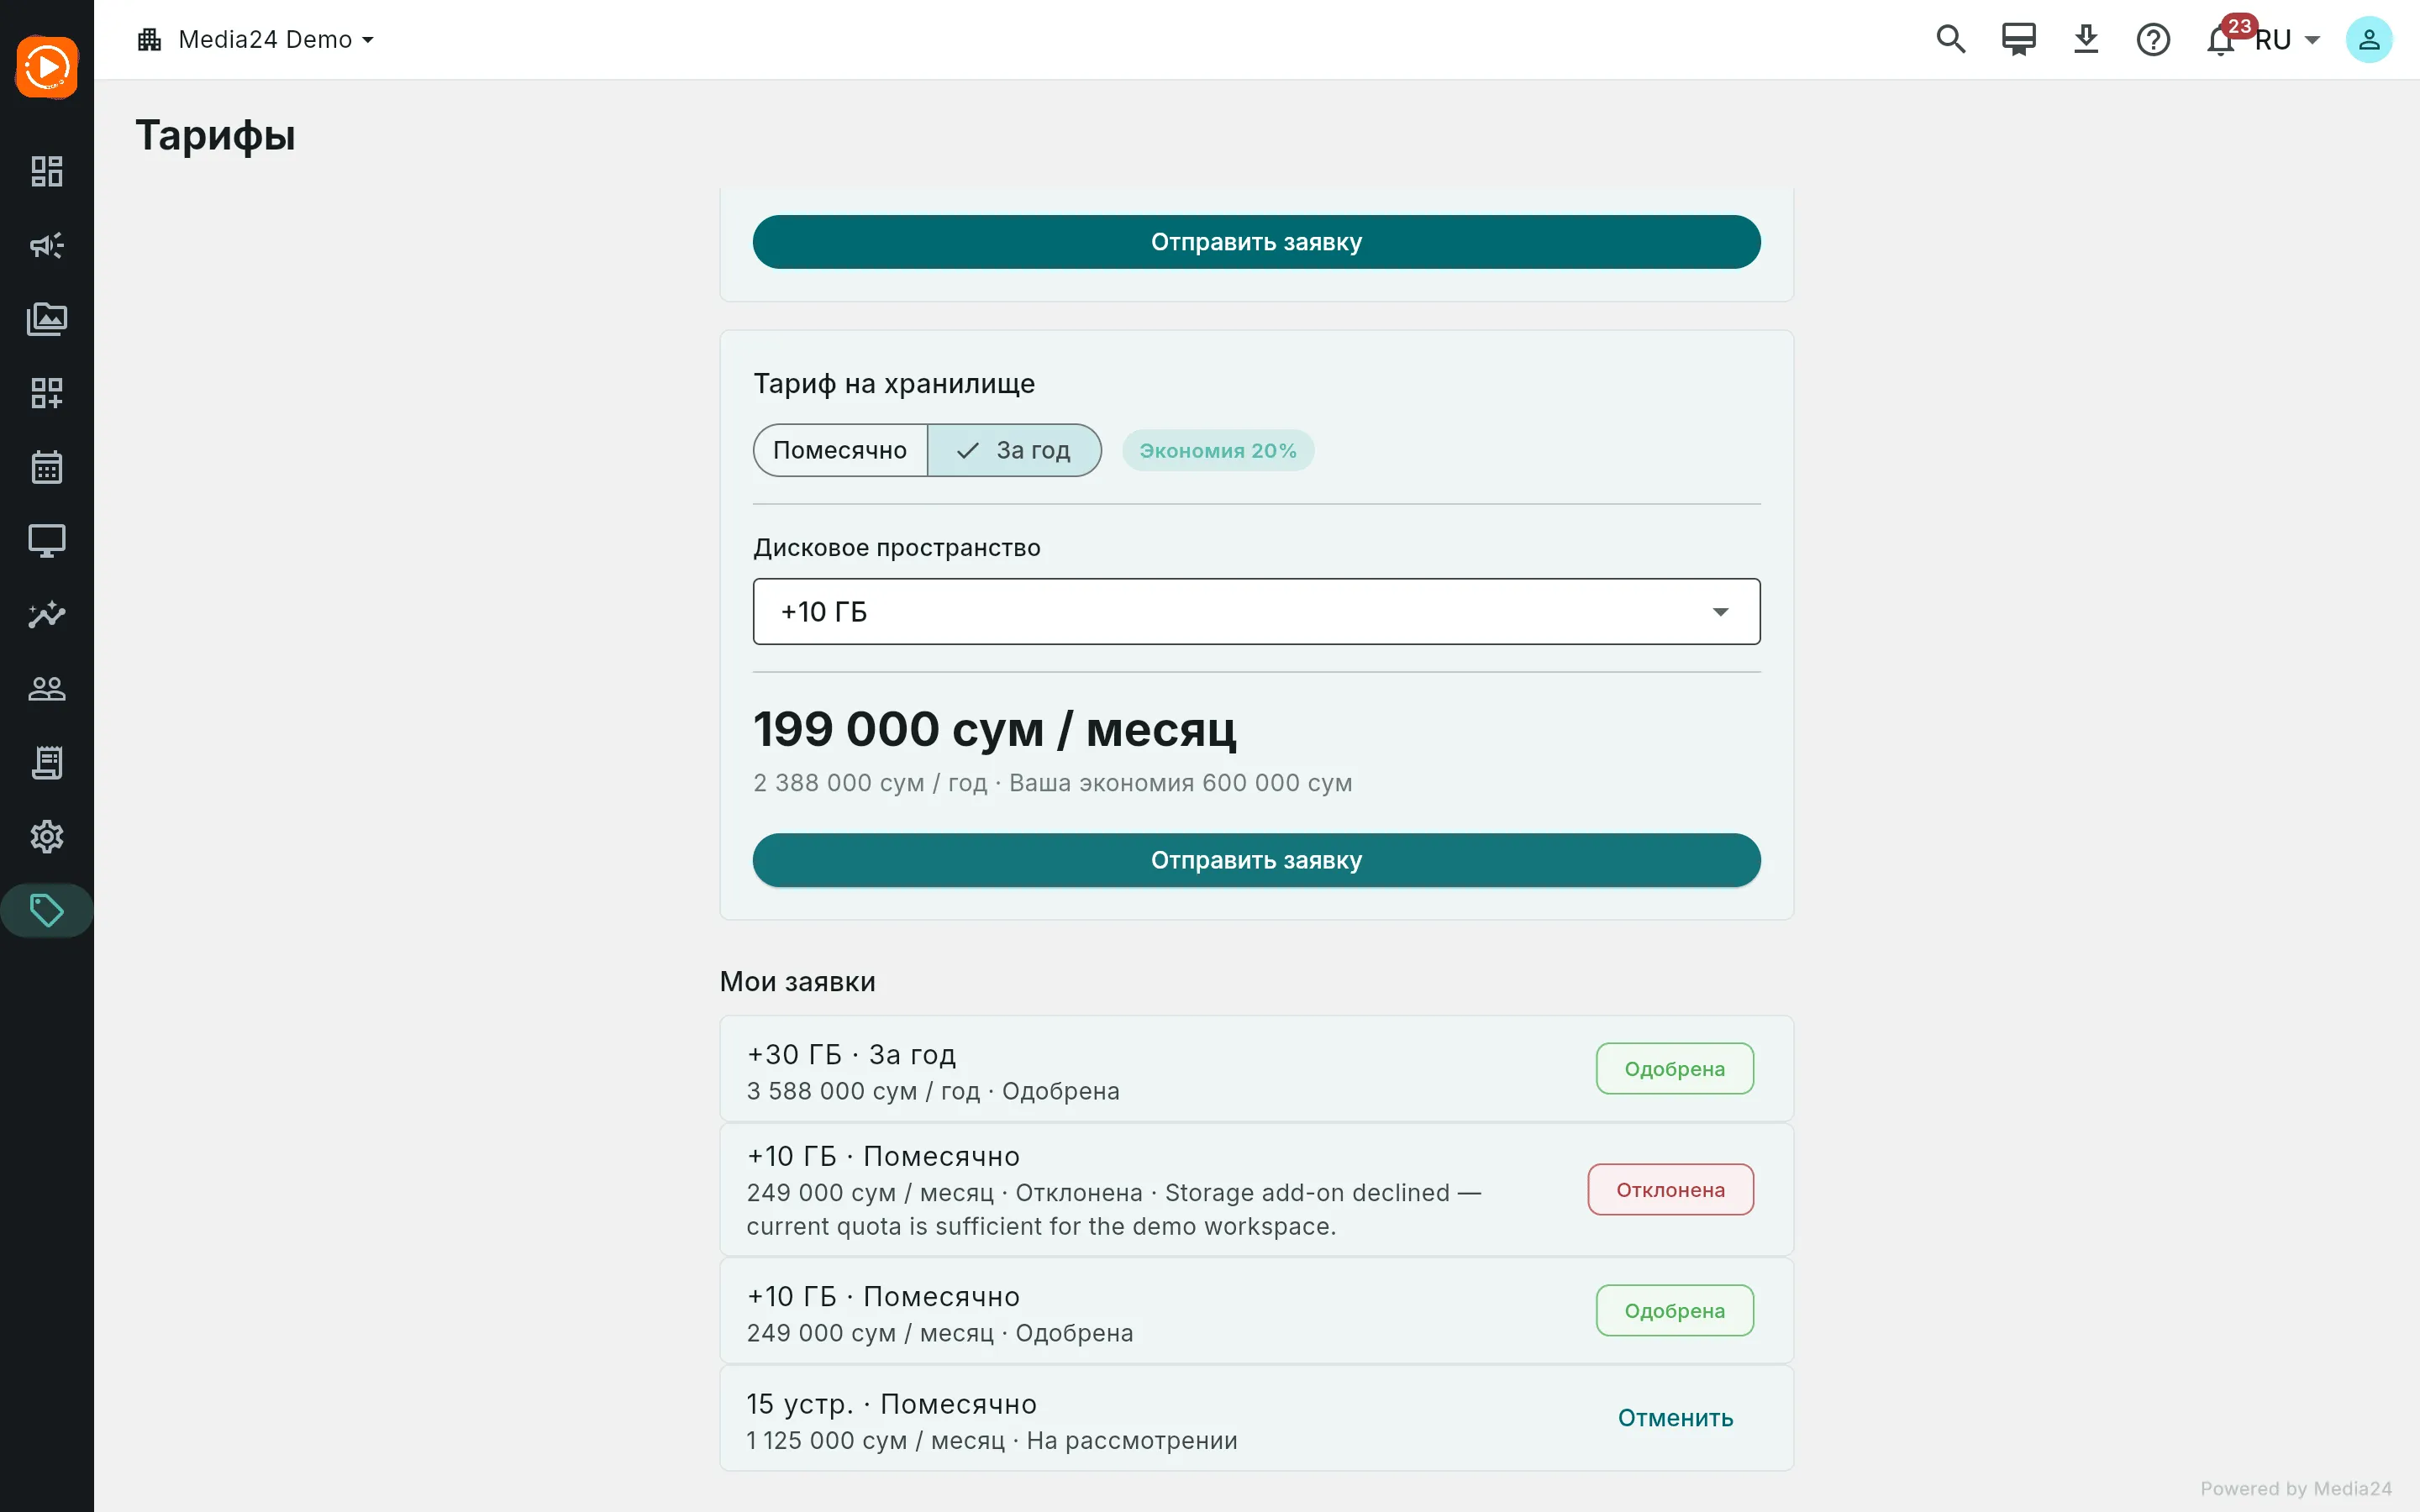Select the Помесячно billing option
The image size is (2420, 1512).
[x=840, y=450]
